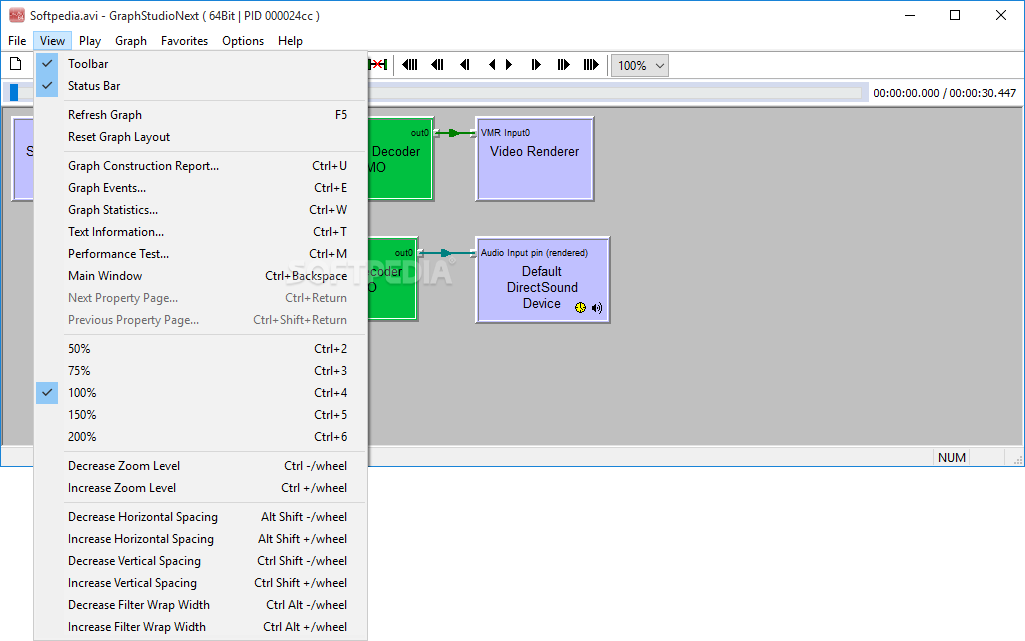Click the double-bar step forward button
The height and width of the screenshot is (641, 1025).
(563, 65)
